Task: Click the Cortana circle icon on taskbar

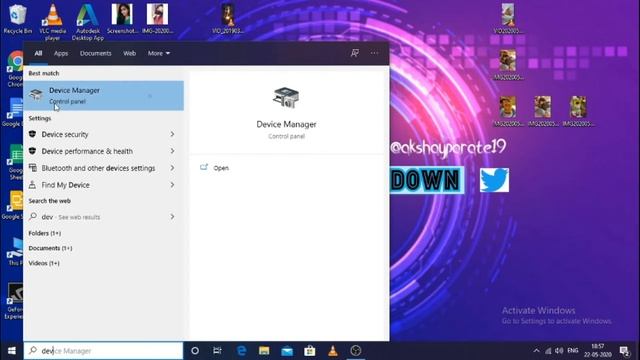Action: (195, 351)
